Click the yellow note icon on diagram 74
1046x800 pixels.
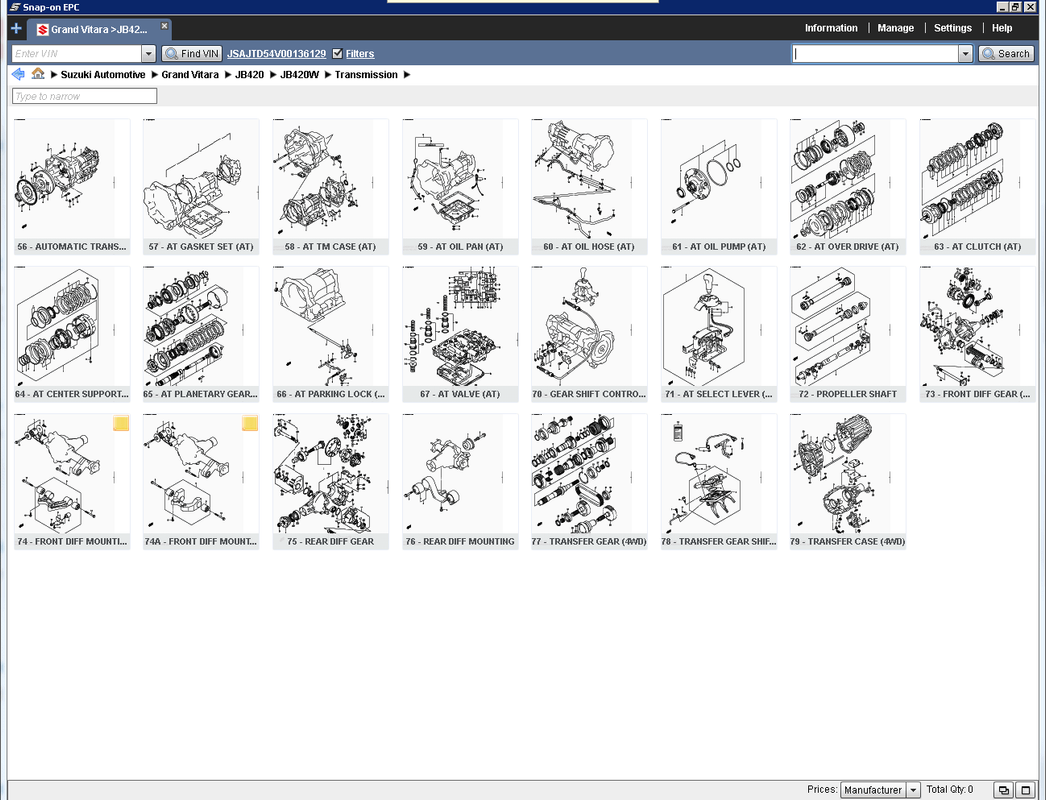pos(121,423)
